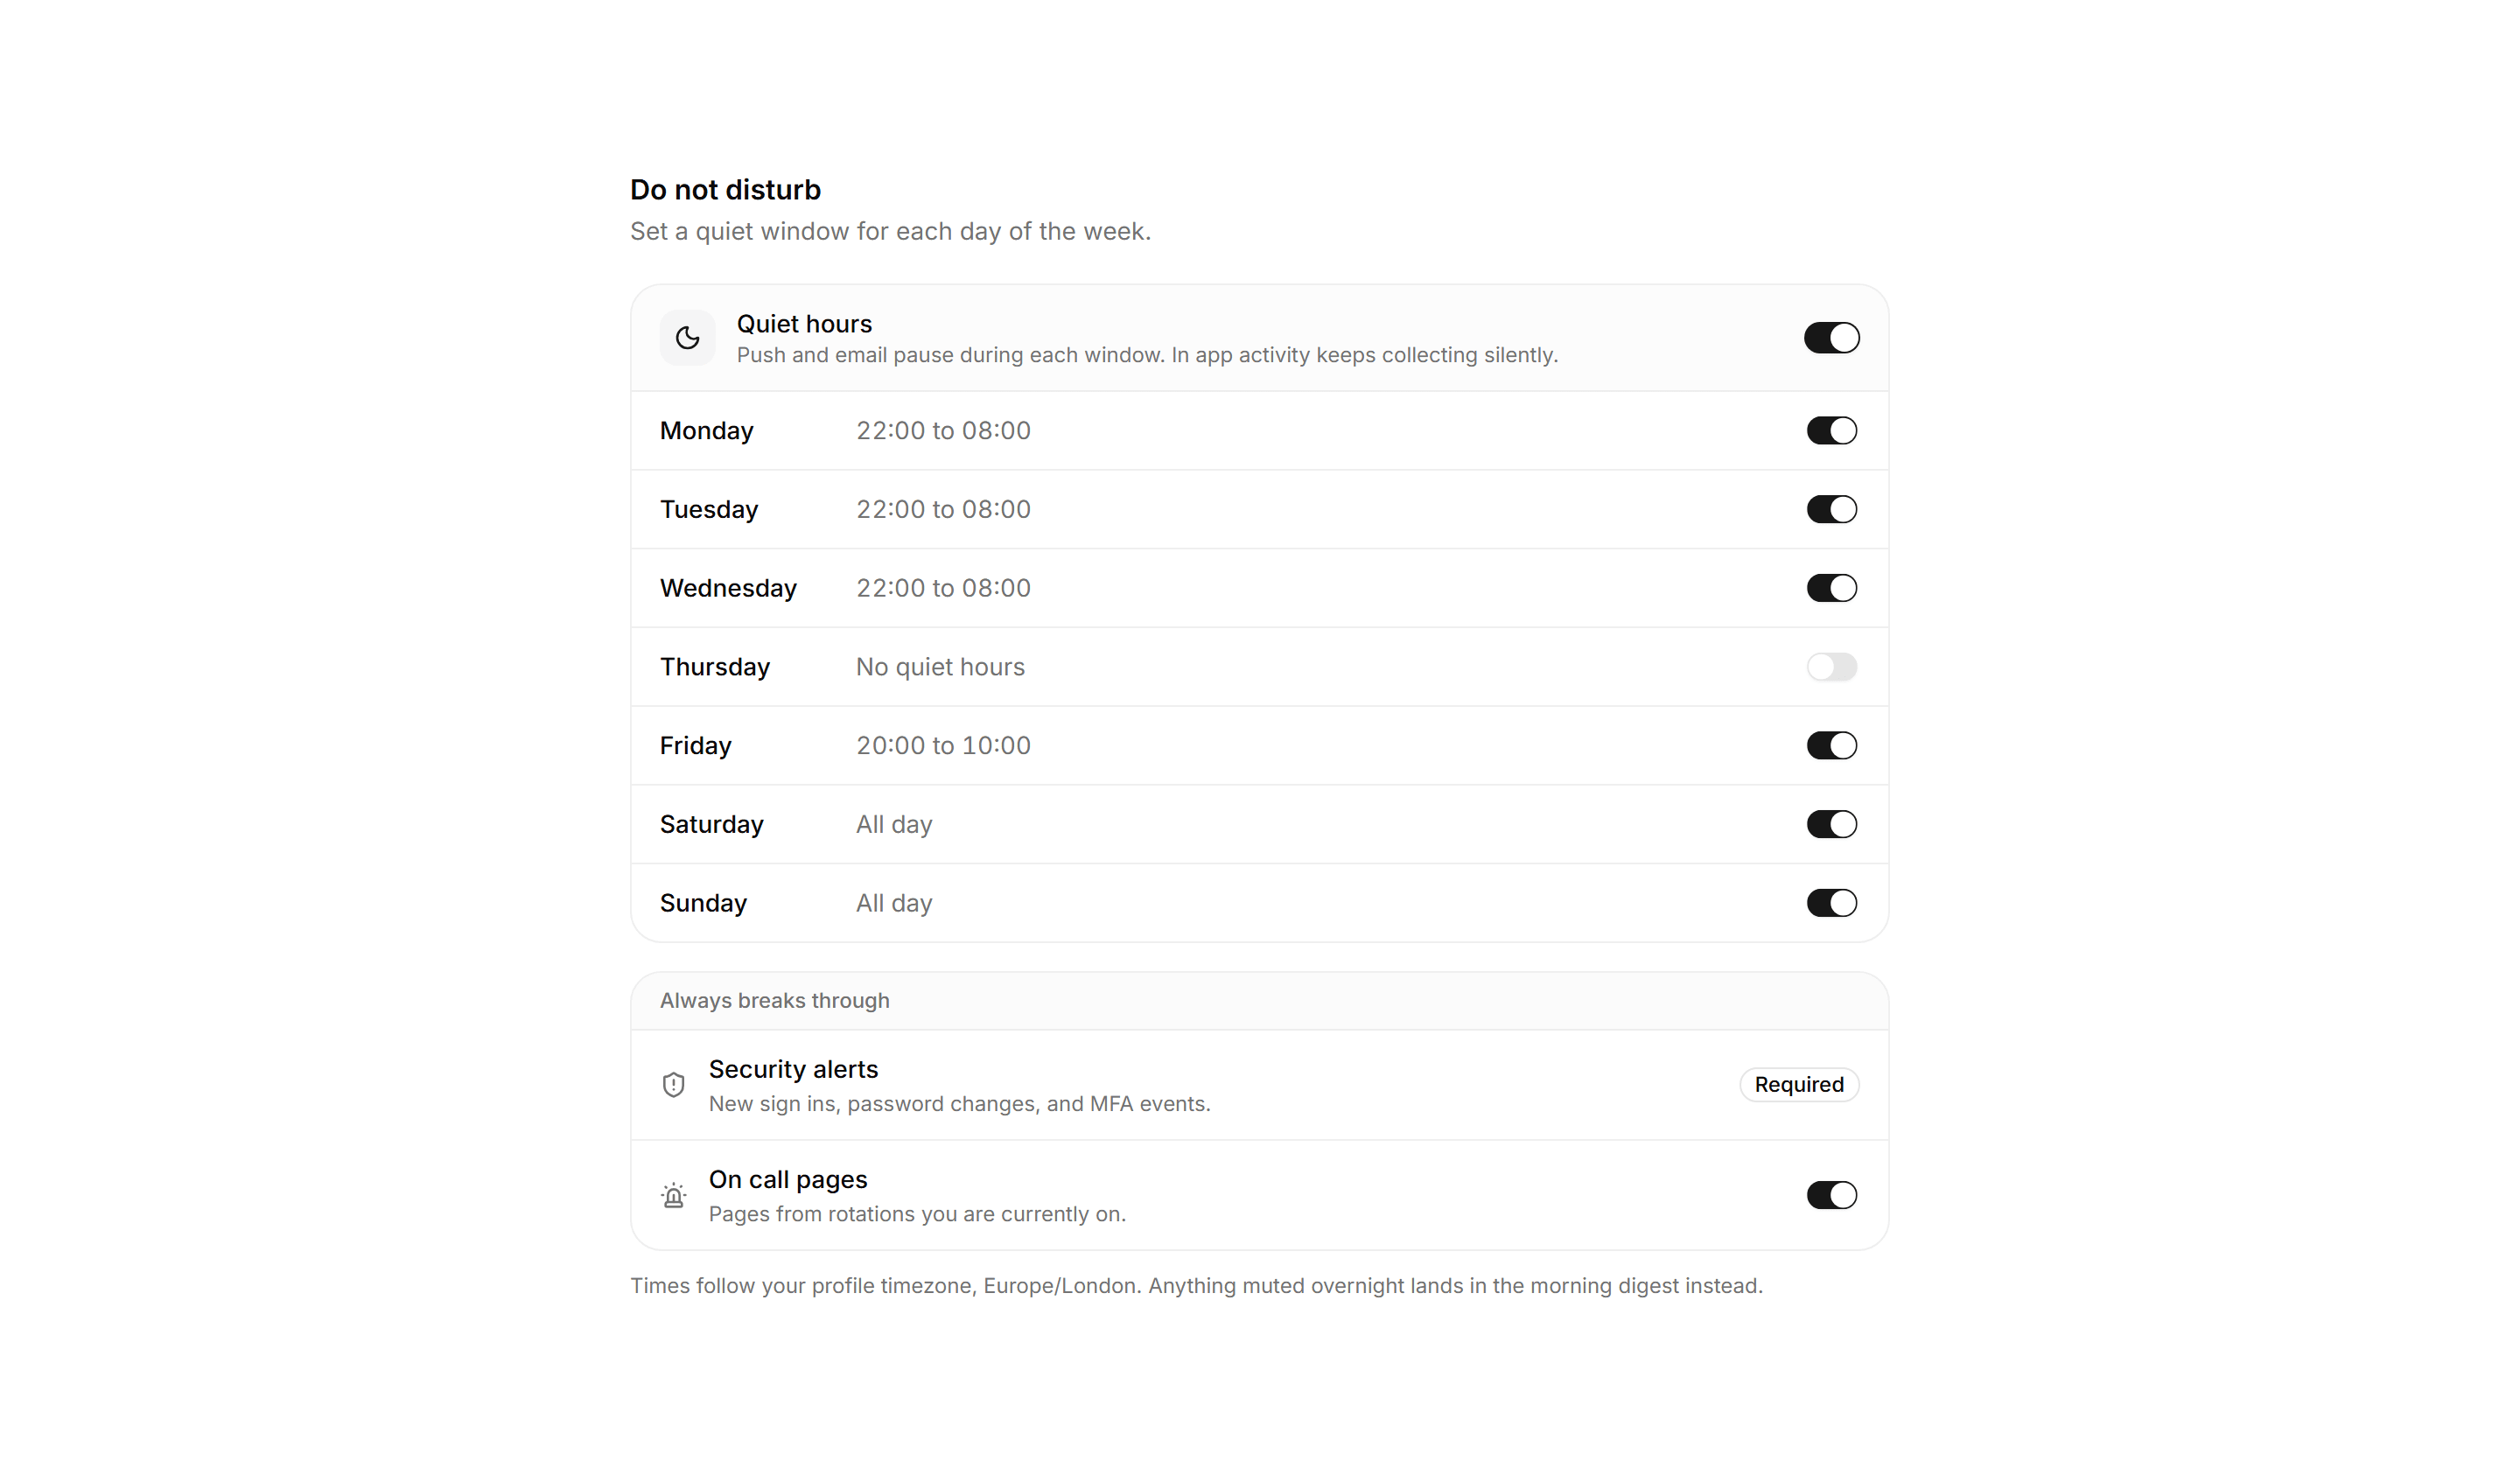The width and height of the screenshot is (2520, 1468).
Task: Turn off the main Quiet hours switch
Action: click(1831, 338)
